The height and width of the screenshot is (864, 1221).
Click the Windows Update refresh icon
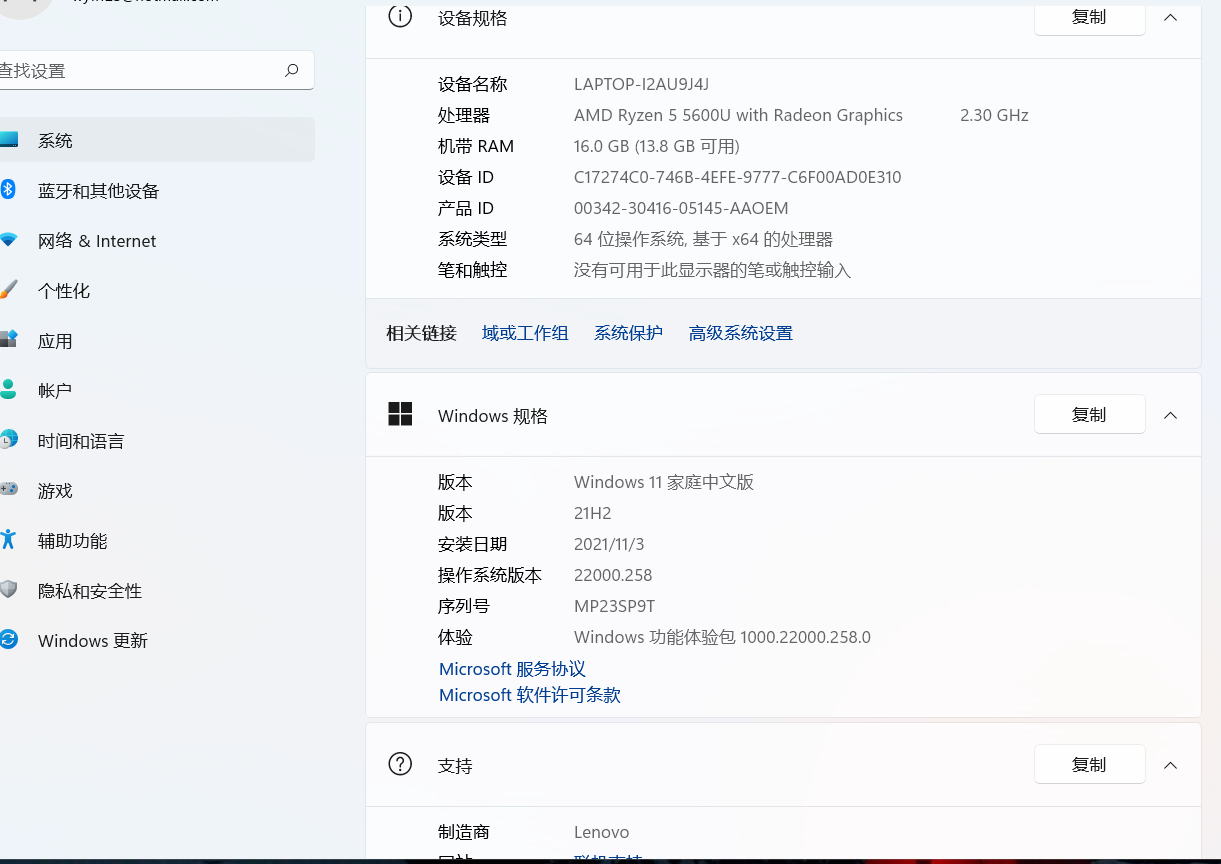[x=8, y=639]
